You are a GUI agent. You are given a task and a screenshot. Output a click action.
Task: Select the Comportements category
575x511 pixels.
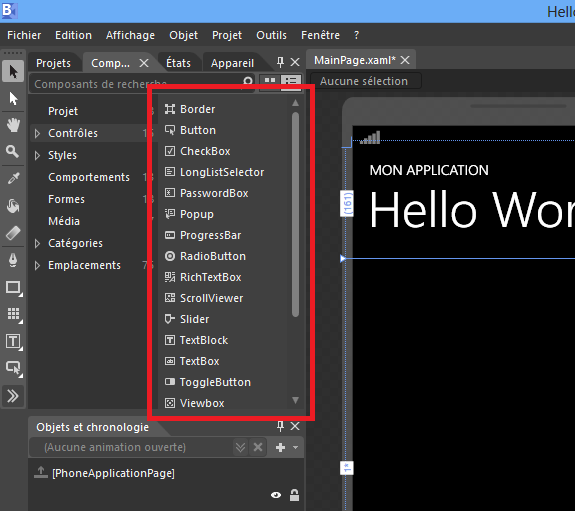89,177
